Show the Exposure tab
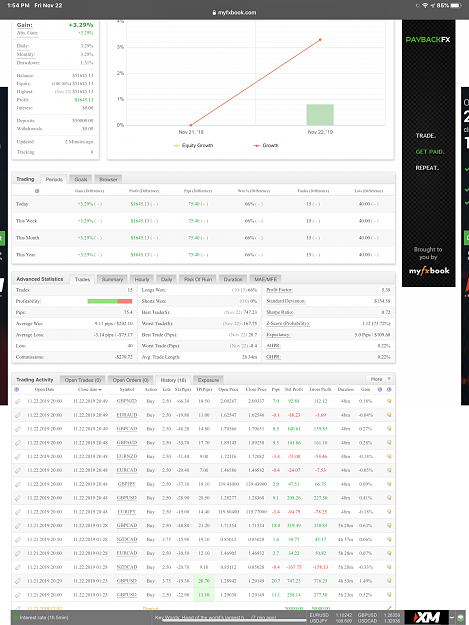Image resolution: width=469 pixels, height=625 pixels. [208, 380]
